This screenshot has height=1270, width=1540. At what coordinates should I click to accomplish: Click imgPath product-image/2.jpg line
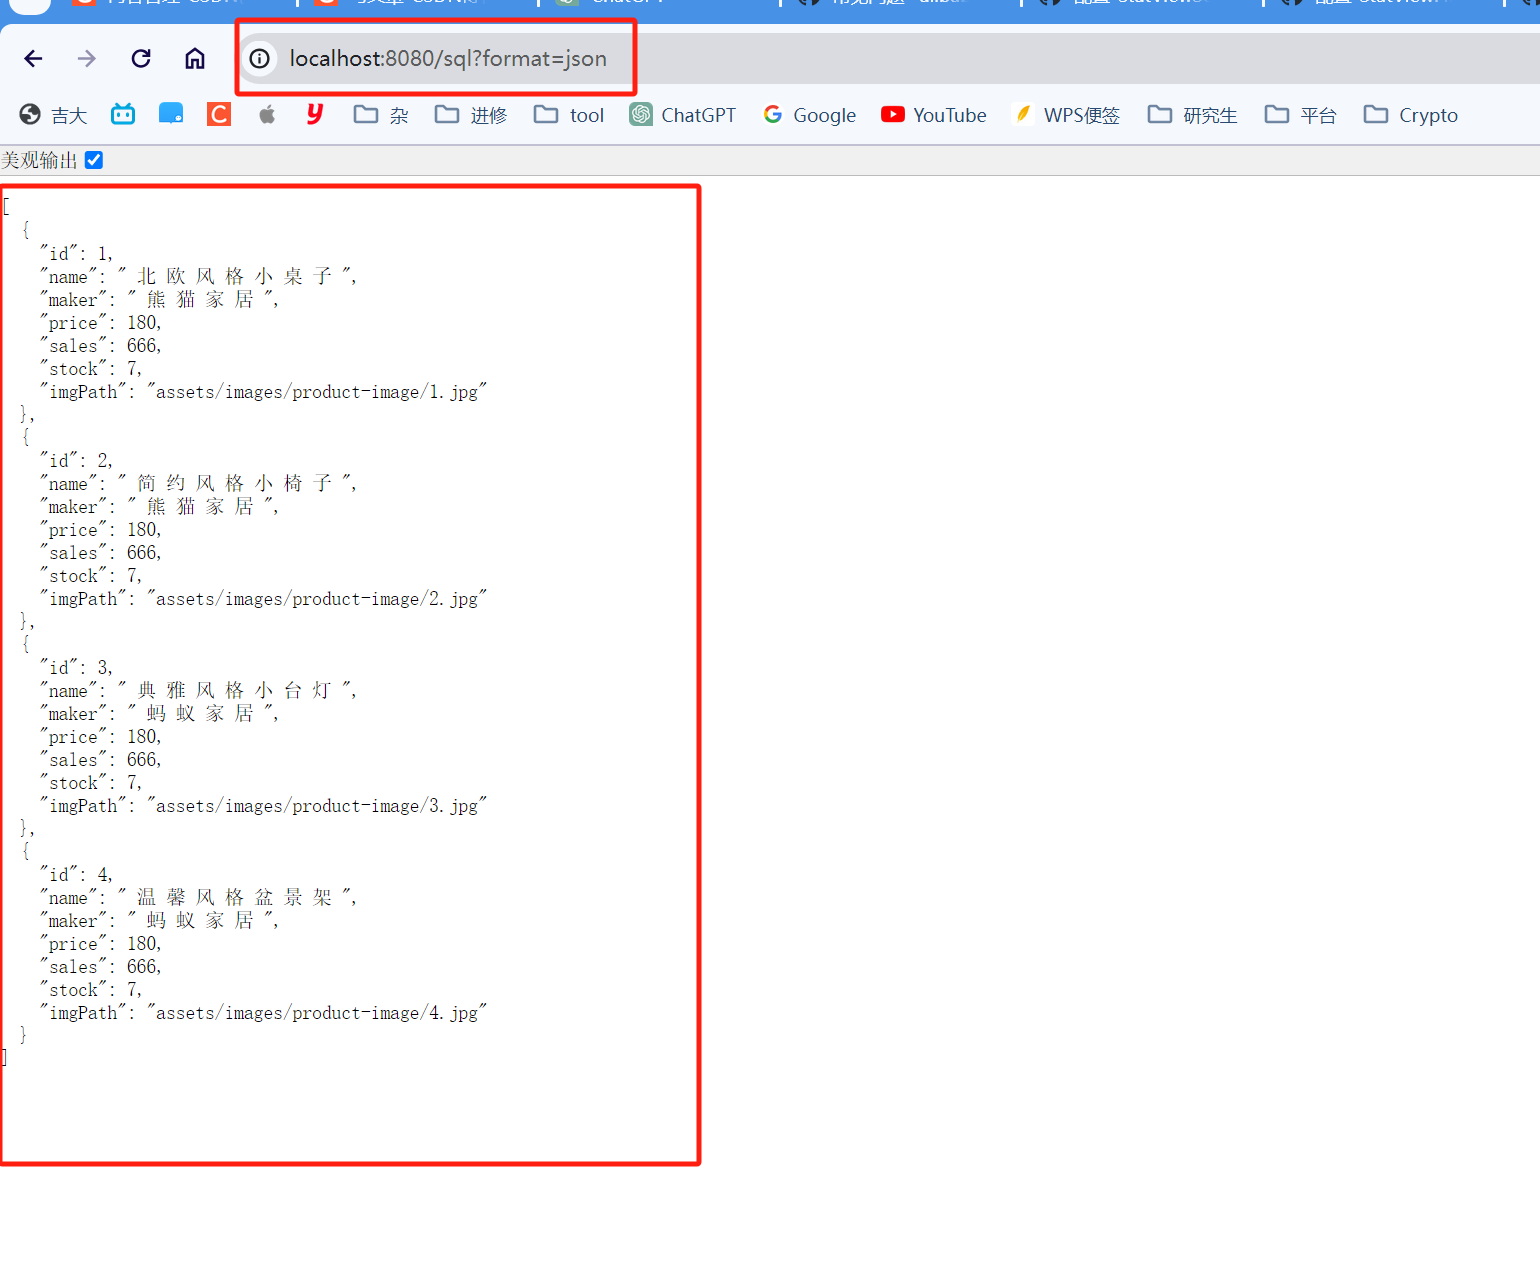pyautogui.click(x=263, y=599)
